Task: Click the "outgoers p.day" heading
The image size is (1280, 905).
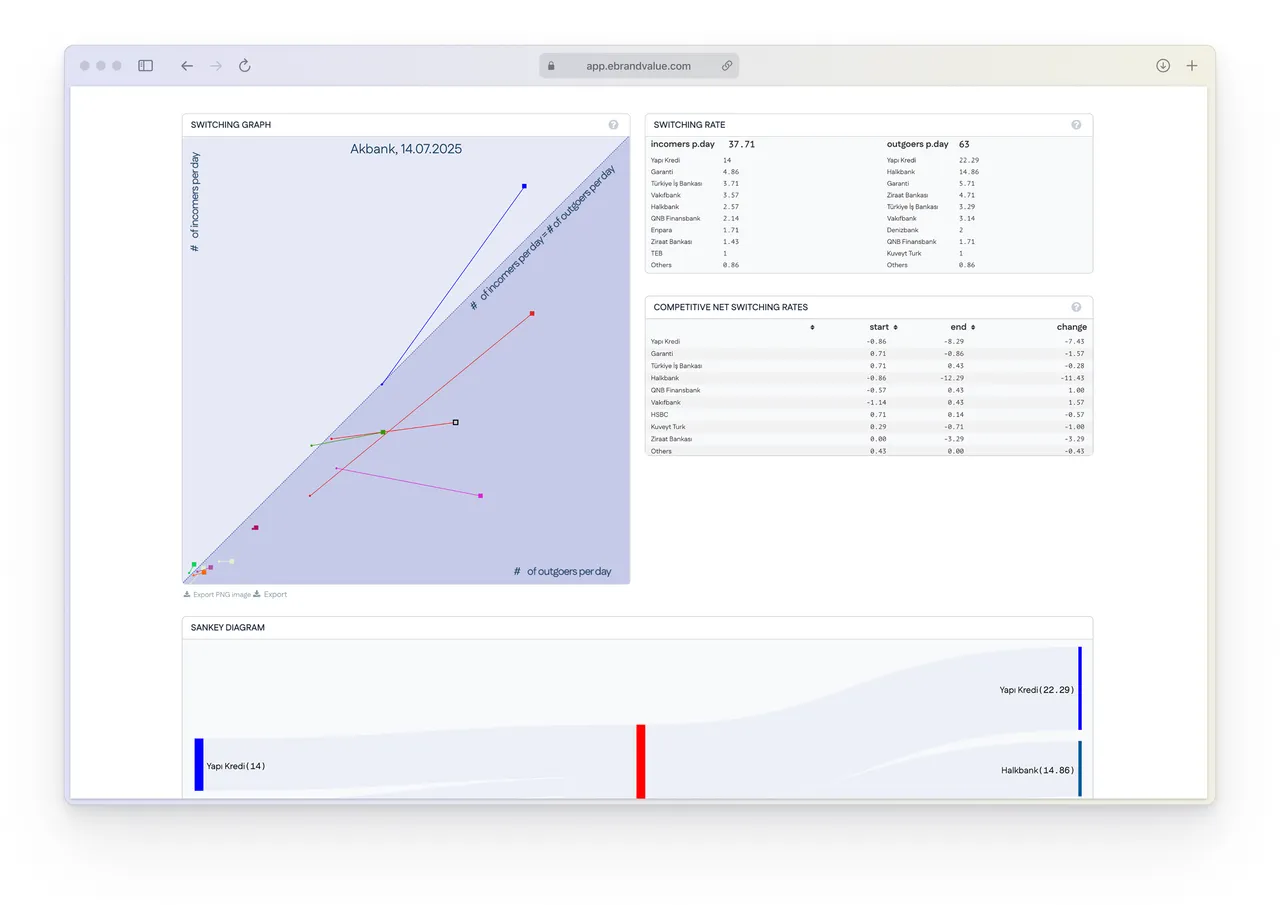Action: (x=918, y=144)
